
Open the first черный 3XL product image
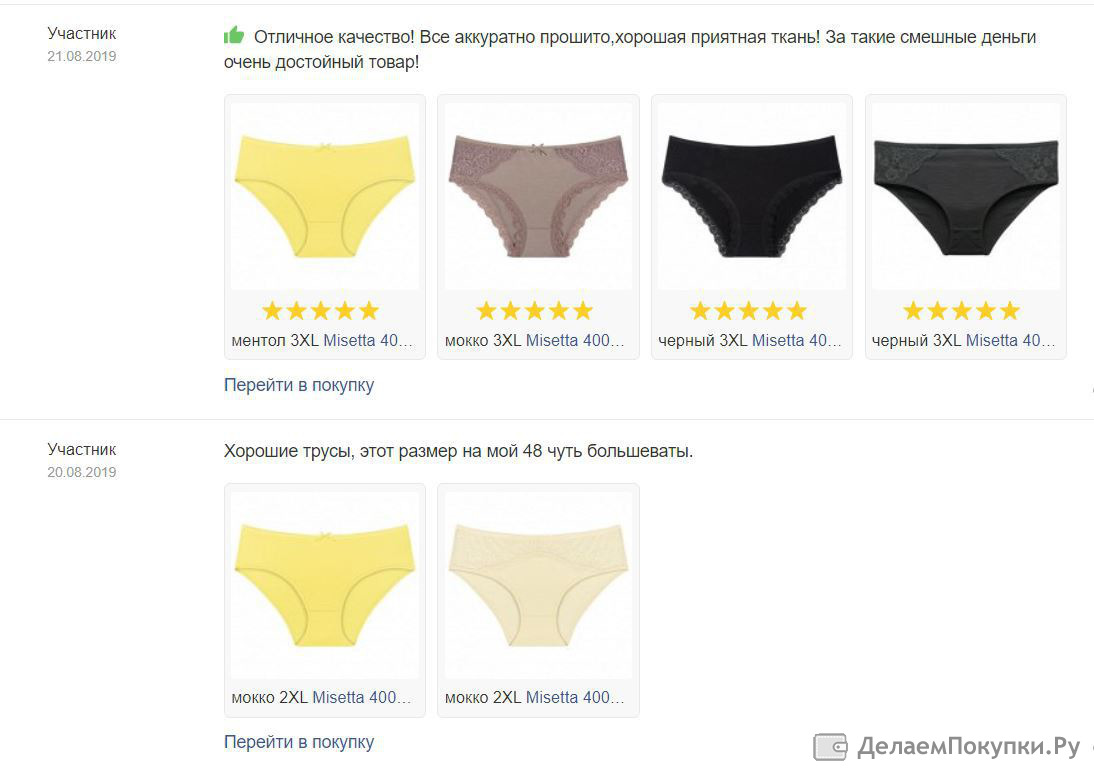coord(751,196)
